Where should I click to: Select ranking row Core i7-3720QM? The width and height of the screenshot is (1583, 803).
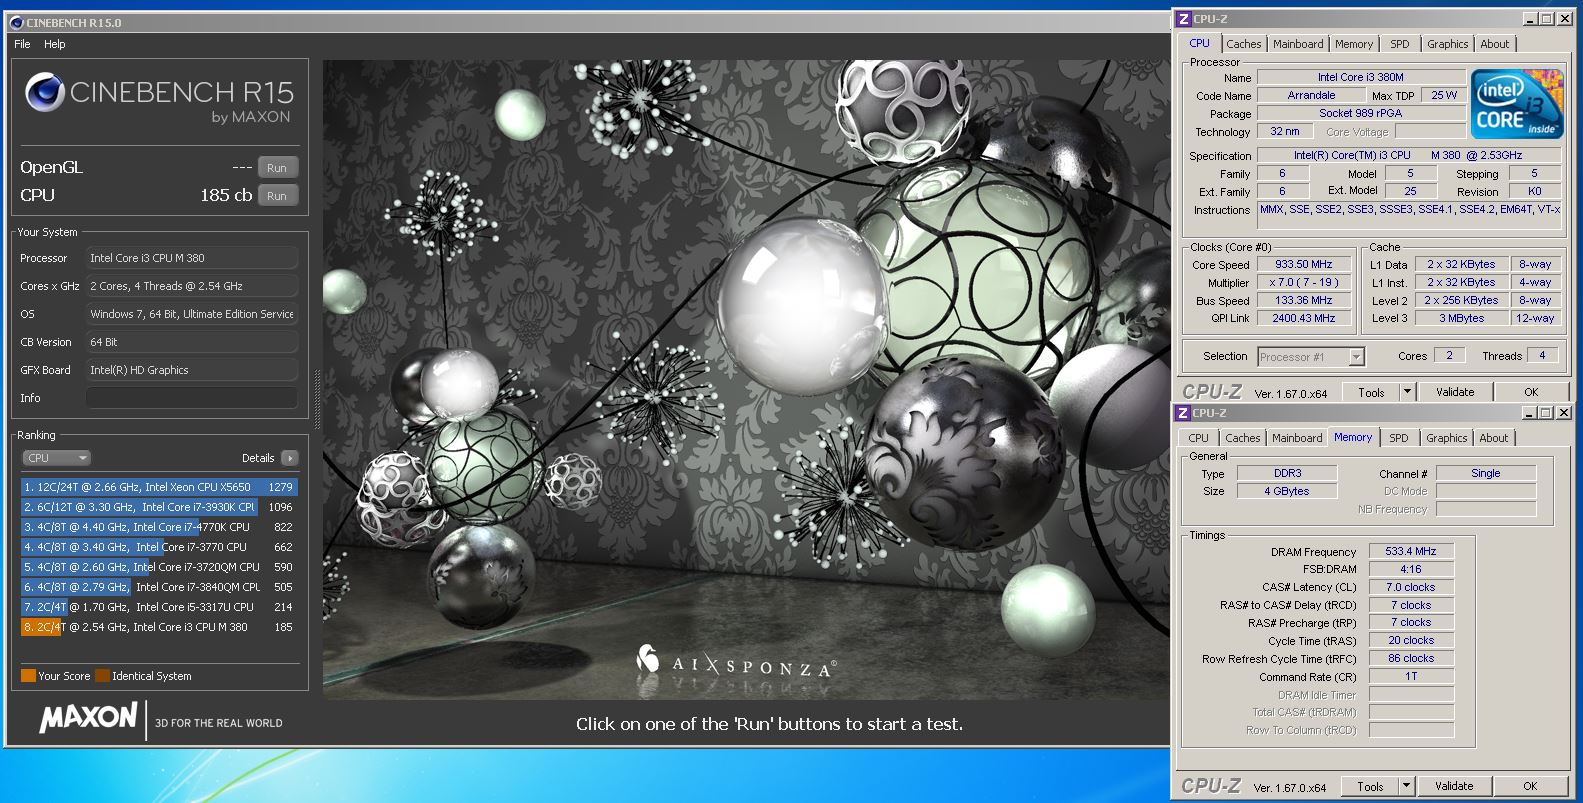coord(159,567)
